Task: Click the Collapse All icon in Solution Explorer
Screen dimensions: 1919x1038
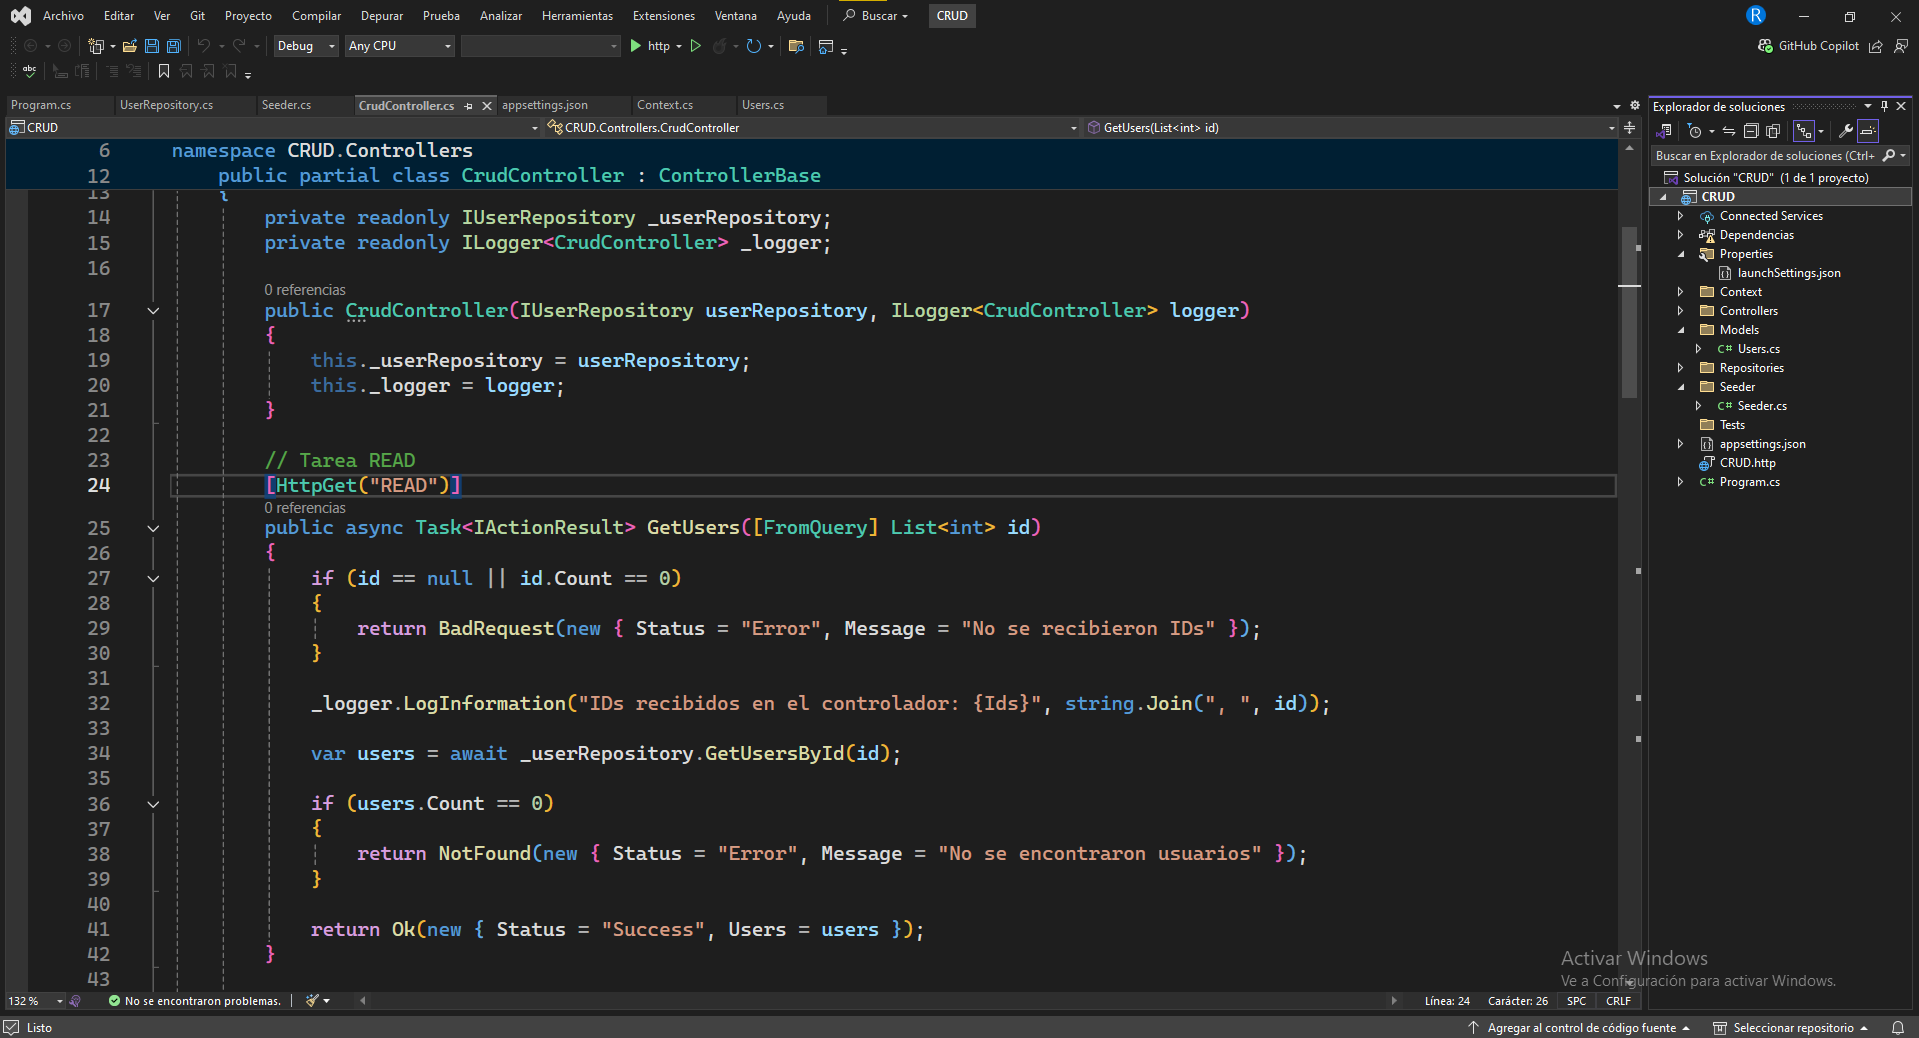Action: pos(1751,131)
